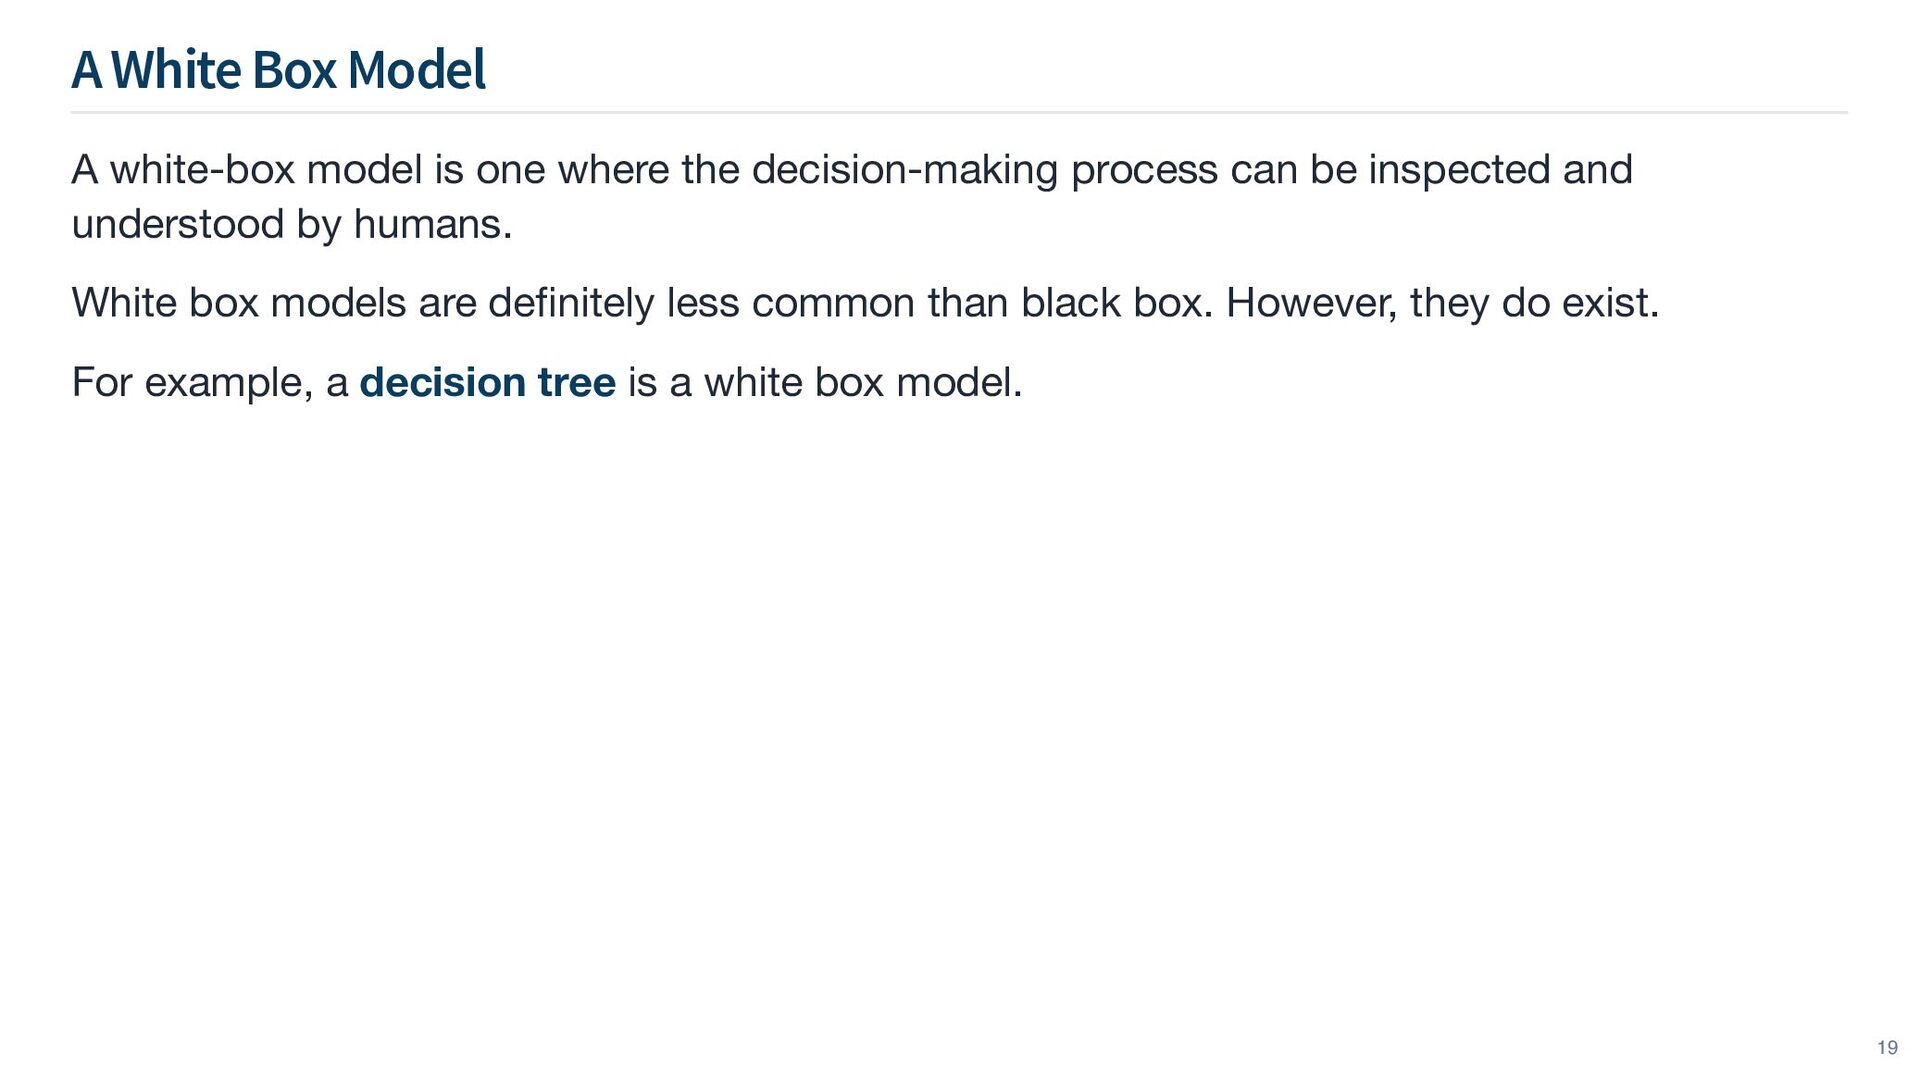1920x1079 pixels.
Task: Click the word "process" in first paragraph
Action: pyautogui.click(x=1144, y=170)
